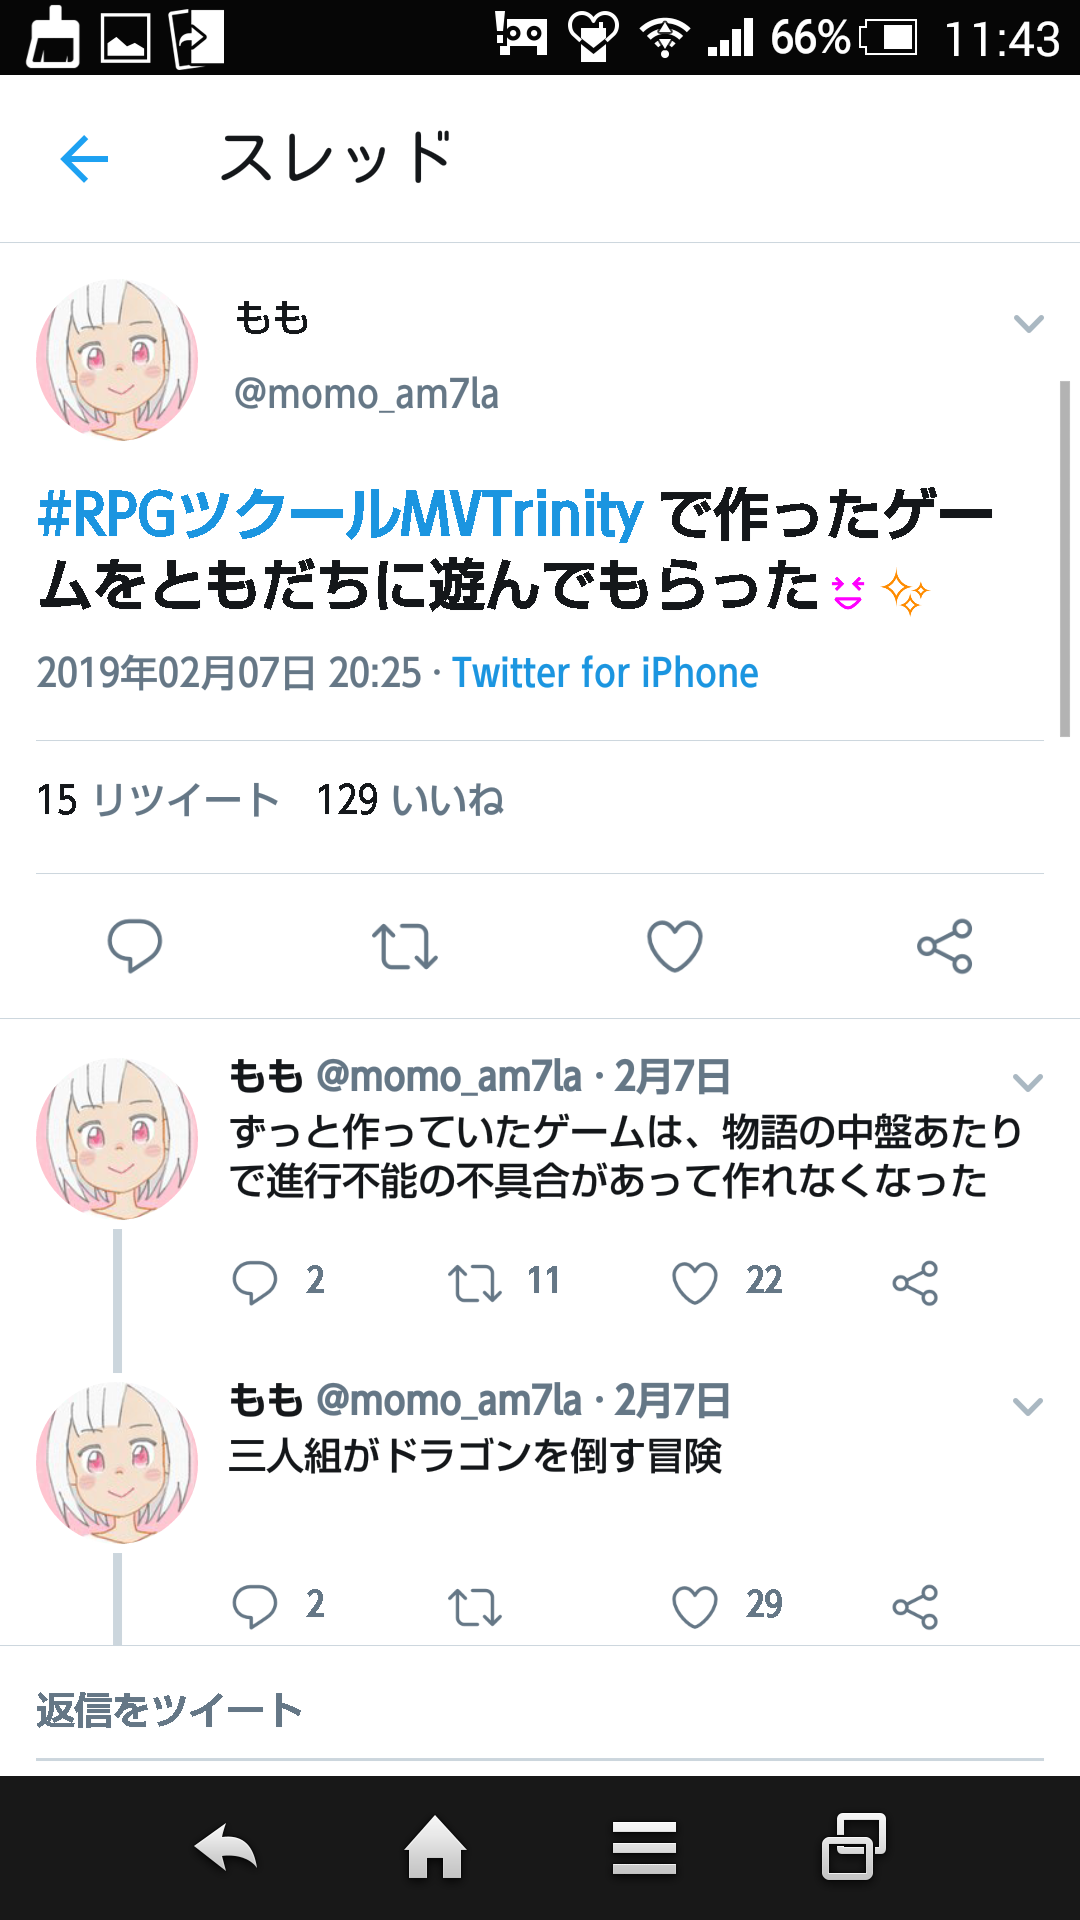Like the main tweet with the heart icon
This screenshot has height=1920, width=1080.
[x=675, y=946]
